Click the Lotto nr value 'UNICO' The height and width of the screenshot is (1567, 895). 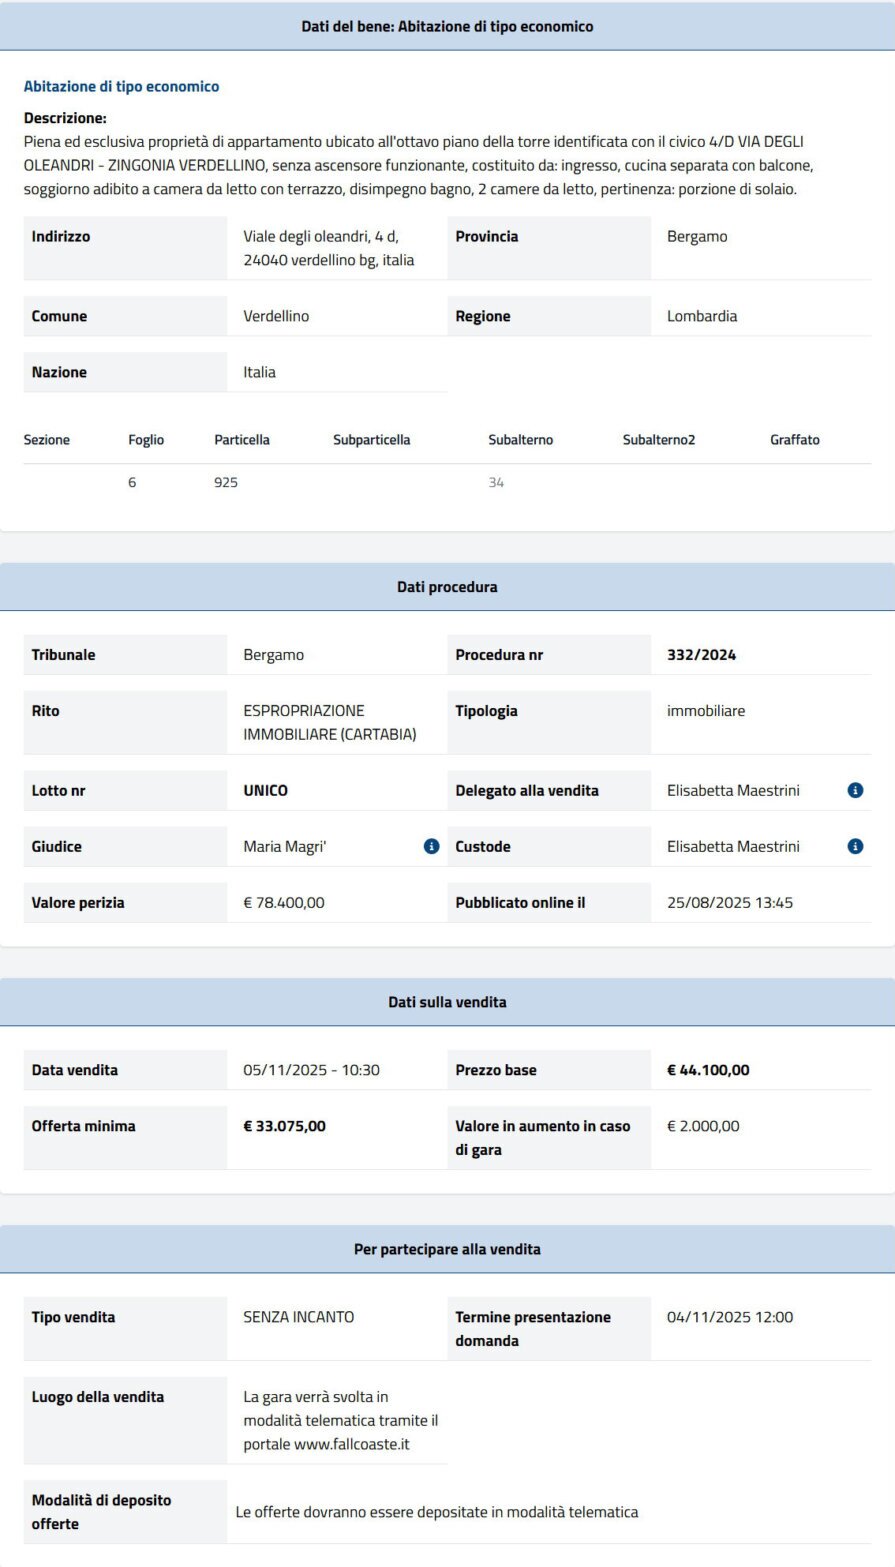(265, 790)
